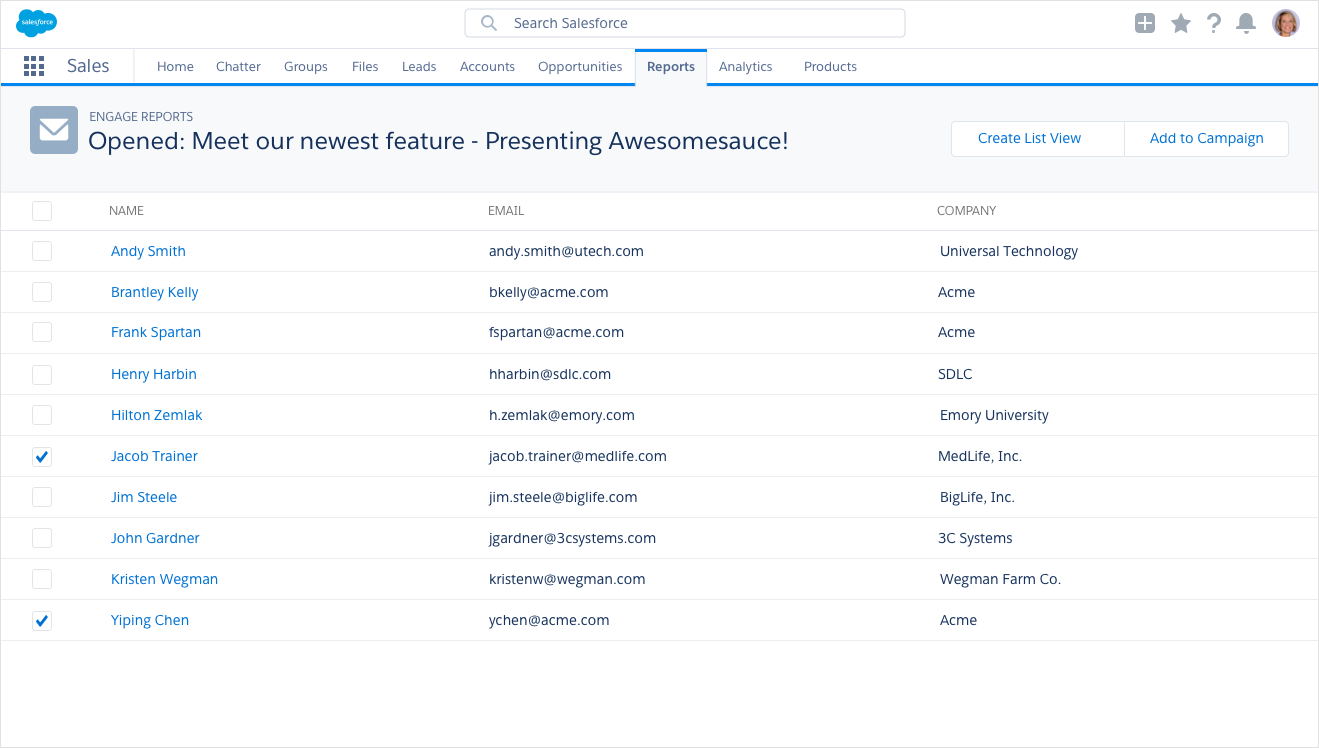The width and height of the screenshot is (1319, 748).
Task: Click company Universal Technology
Action: point(1009,251)
